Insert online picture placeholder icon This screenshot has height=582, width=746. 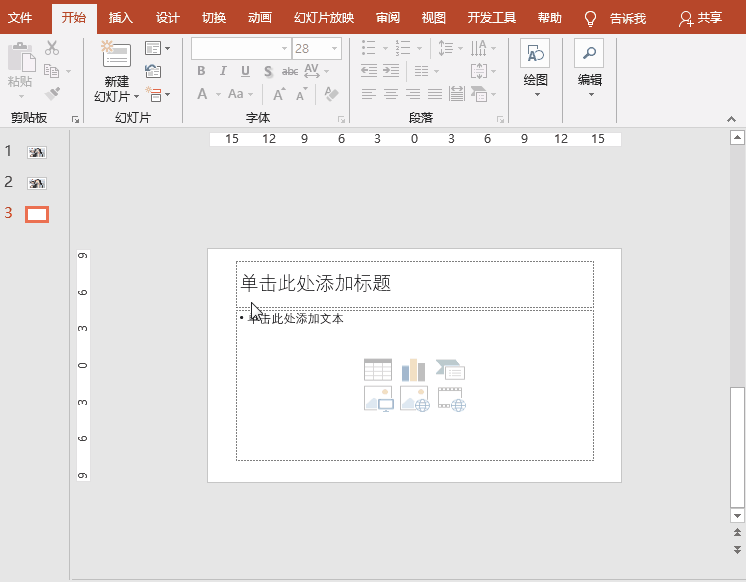click(415, 398)
